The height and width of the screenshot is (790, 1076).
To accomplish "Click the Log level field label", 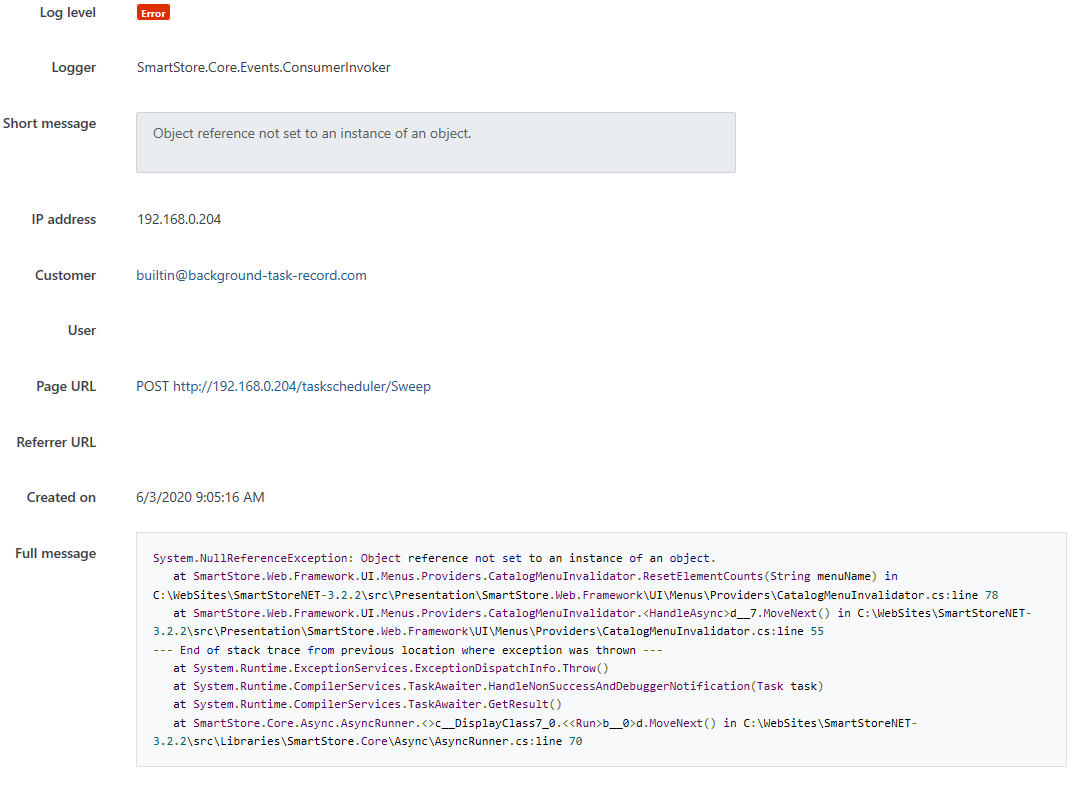I will (67, 12).
